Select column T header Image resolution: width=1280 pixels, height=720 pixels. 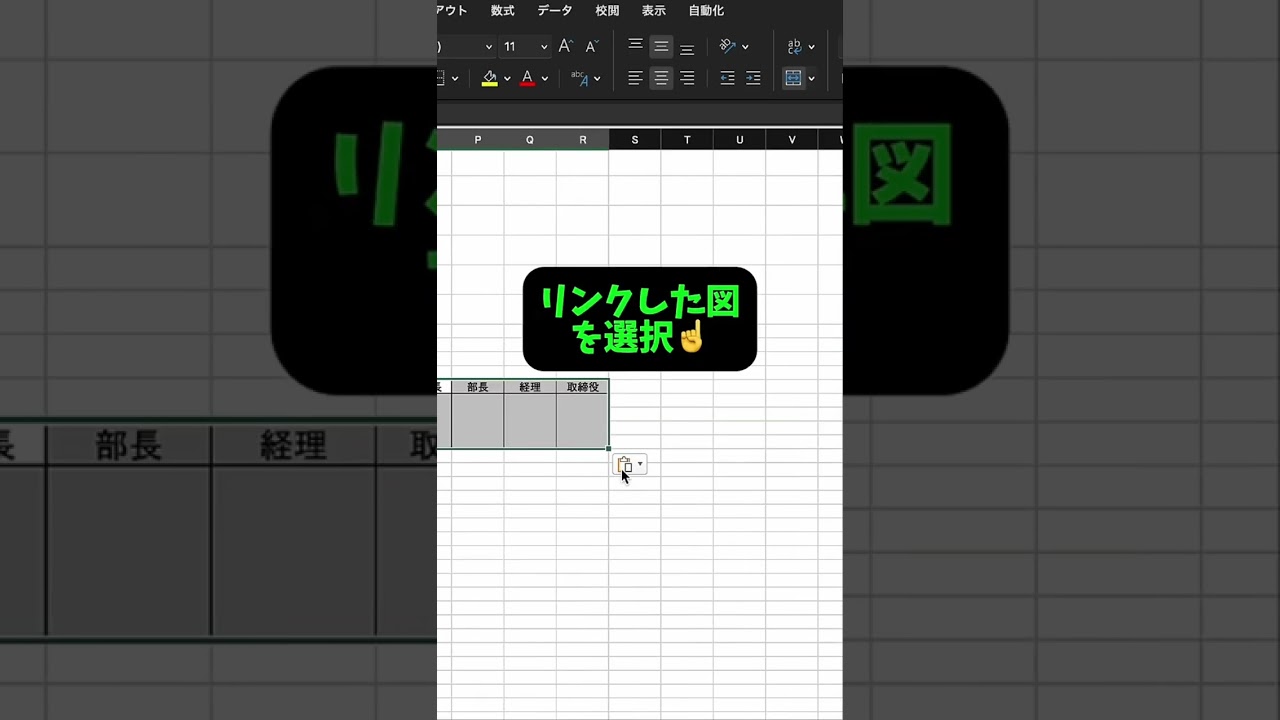687,140
